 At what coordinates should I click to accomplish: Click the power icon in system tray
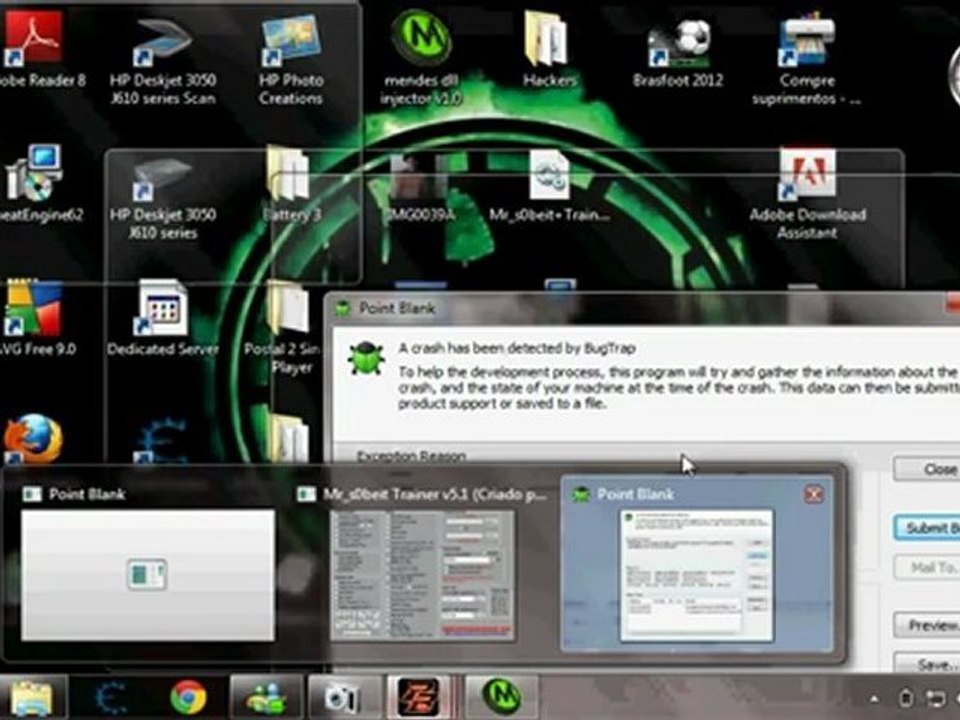[907, 699]
